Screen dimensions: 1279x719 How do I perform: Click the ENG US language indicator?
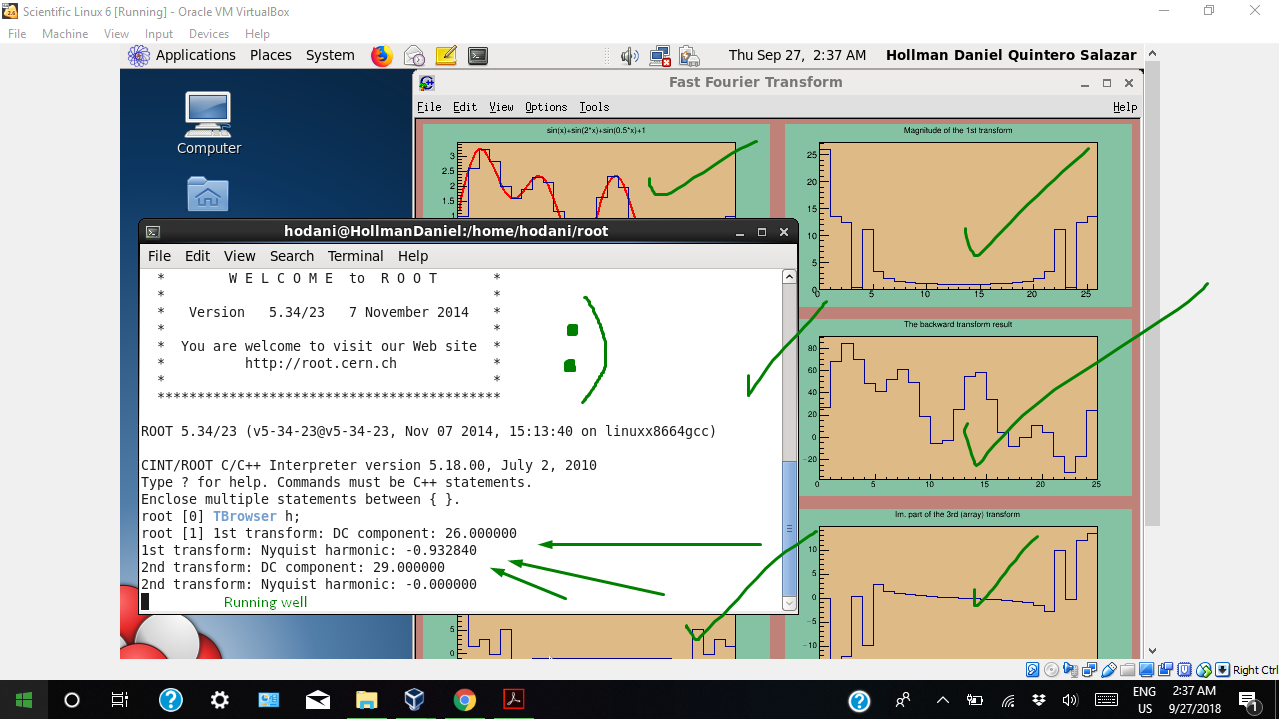click(1145, 700)
